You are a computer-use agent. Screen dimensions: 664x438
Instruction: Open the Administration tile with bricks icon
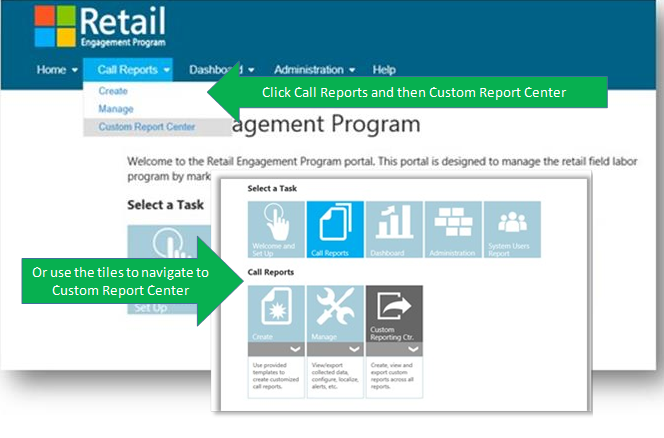453,230
